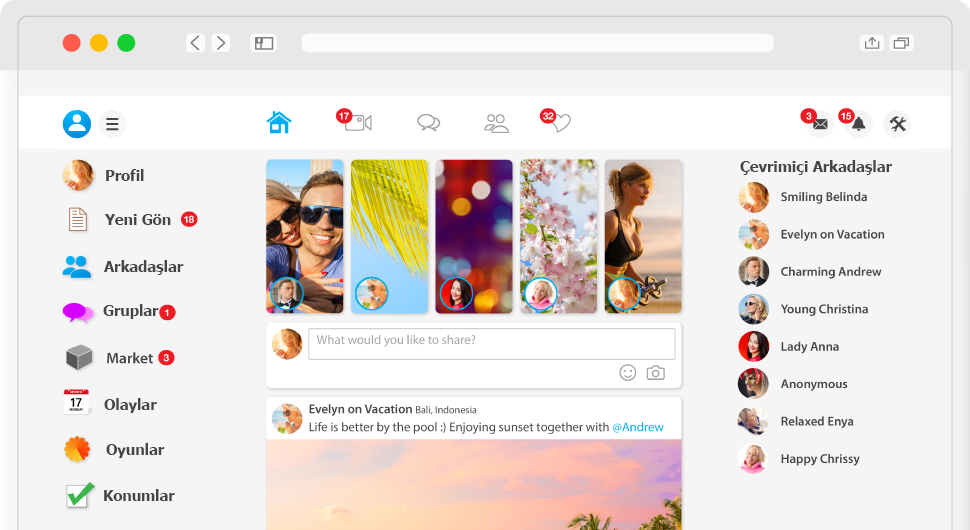This screenshot has height=530, width=970.
Task: Open the heart icon with 32 badge
Action: click(561, 123)
